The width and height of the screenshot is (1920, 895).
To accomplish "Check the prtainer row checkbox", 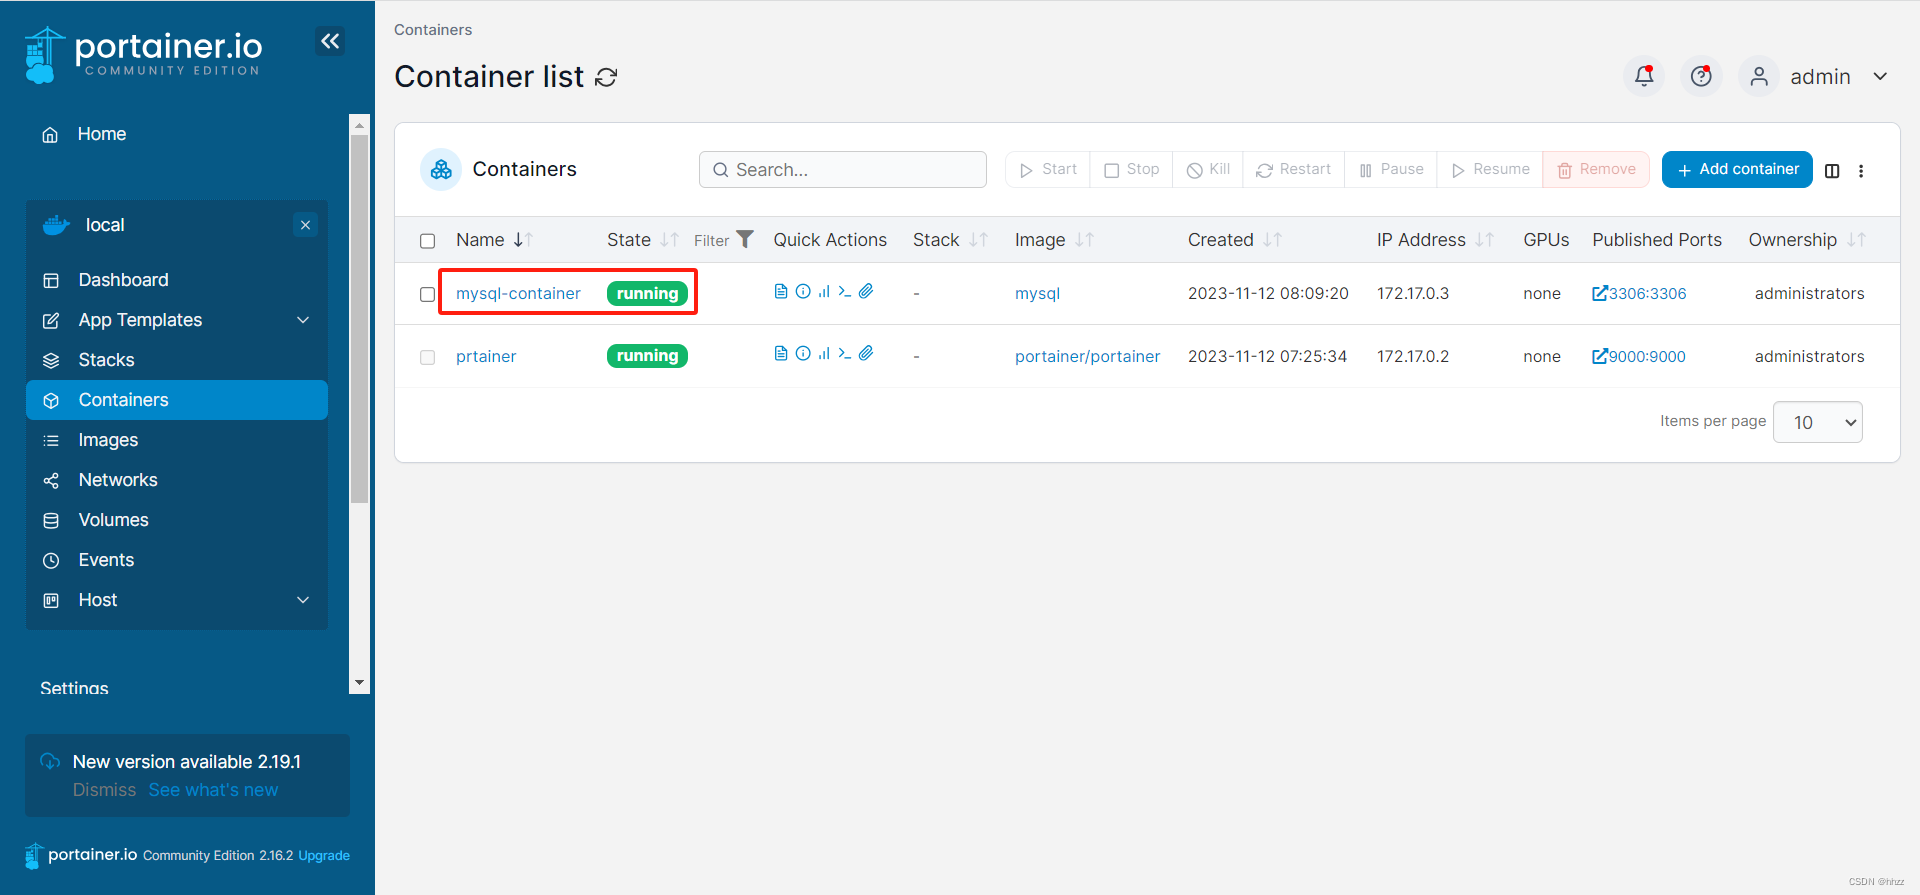I will [x=428, y=357].
